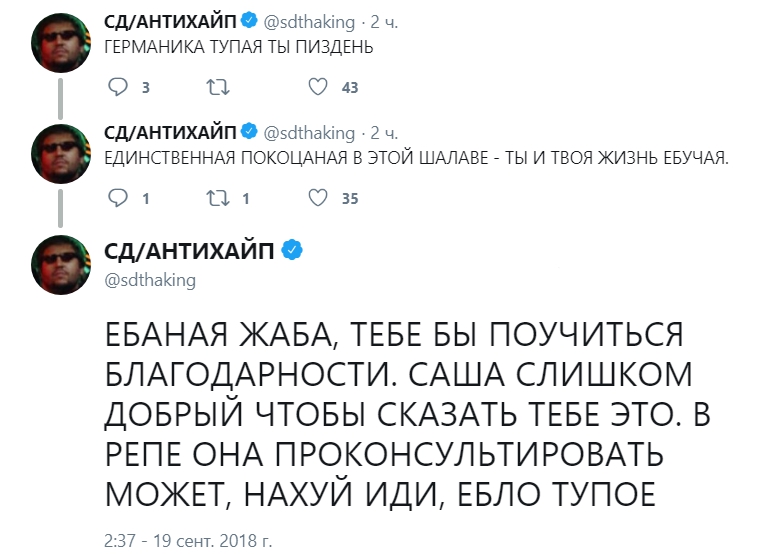Click @sdthaking handle under main tweet name
The width and height of the screenshot is (760, 554).
tap(150, 280)
